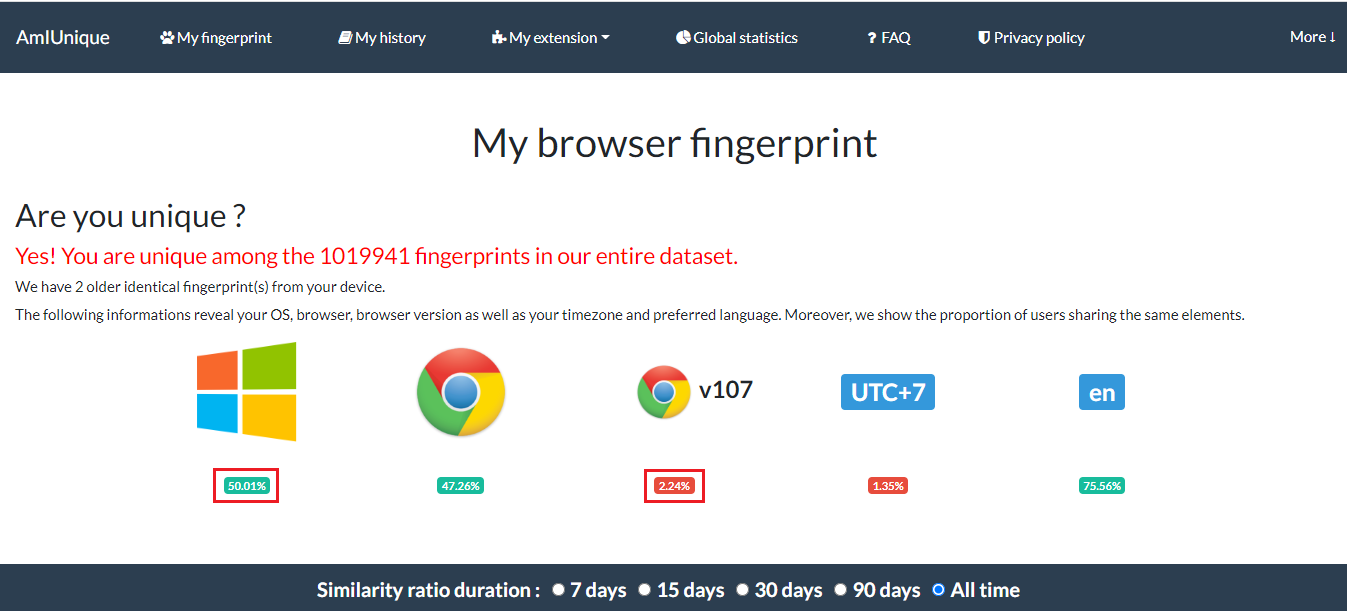This screenshot has width=1347, height=611.
Task: Select the 7 days similarity duration
Action: pyautogui.click(x=558, y=590)
